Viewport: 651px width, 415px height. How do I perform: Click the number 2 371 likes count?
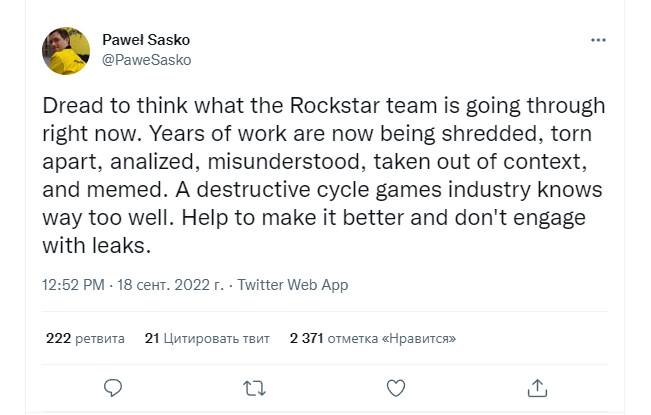click(x=306, y=338)
